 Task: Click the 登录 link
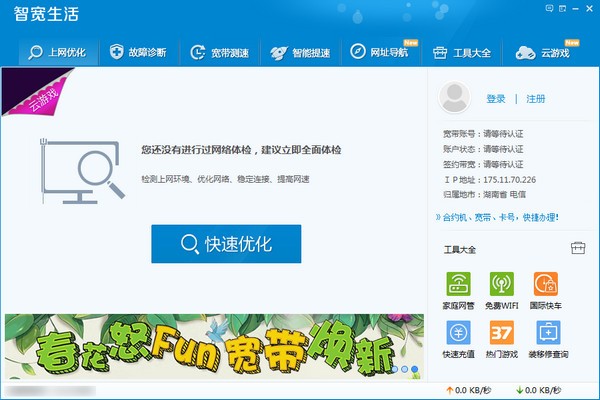click(x=496, y=99)
